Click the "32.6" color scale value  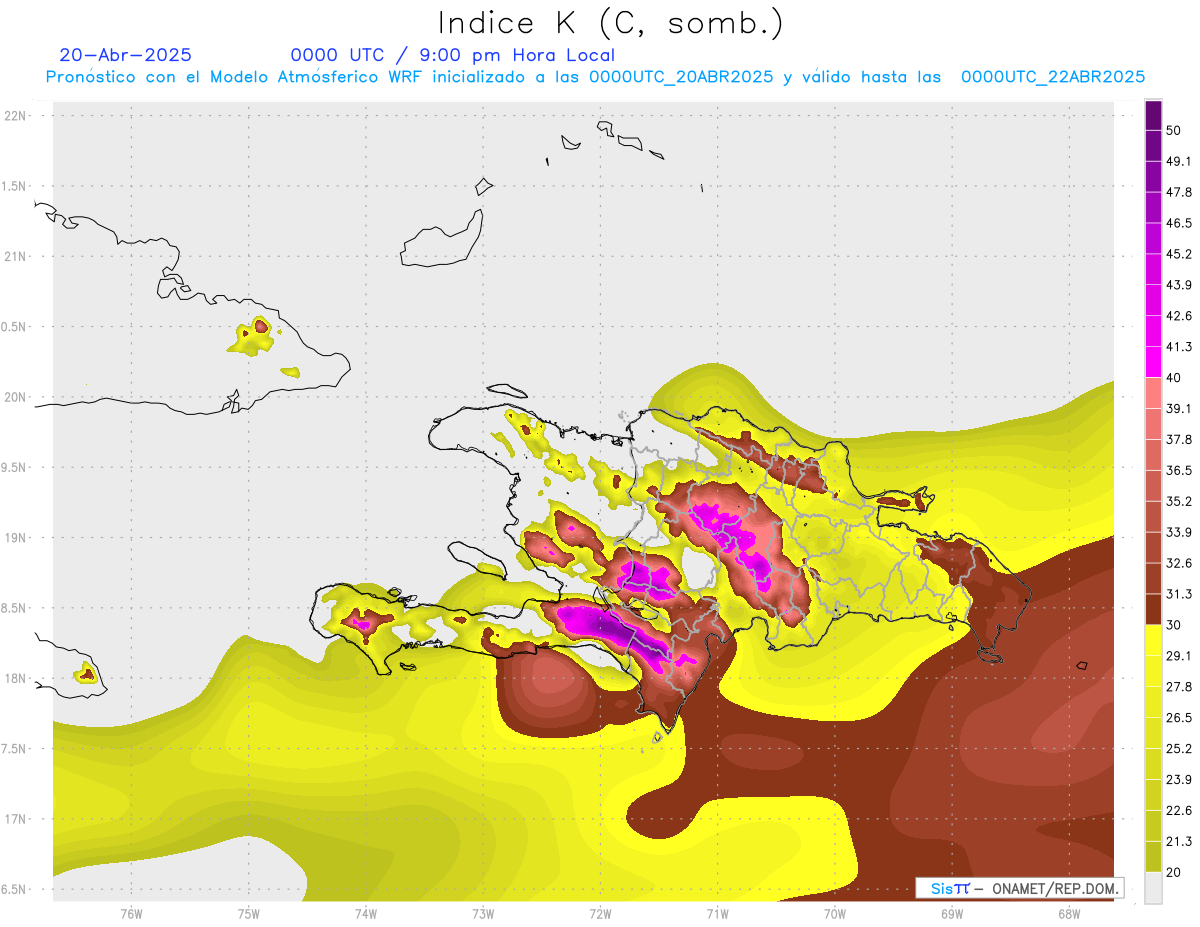(x=1179, y=563)
